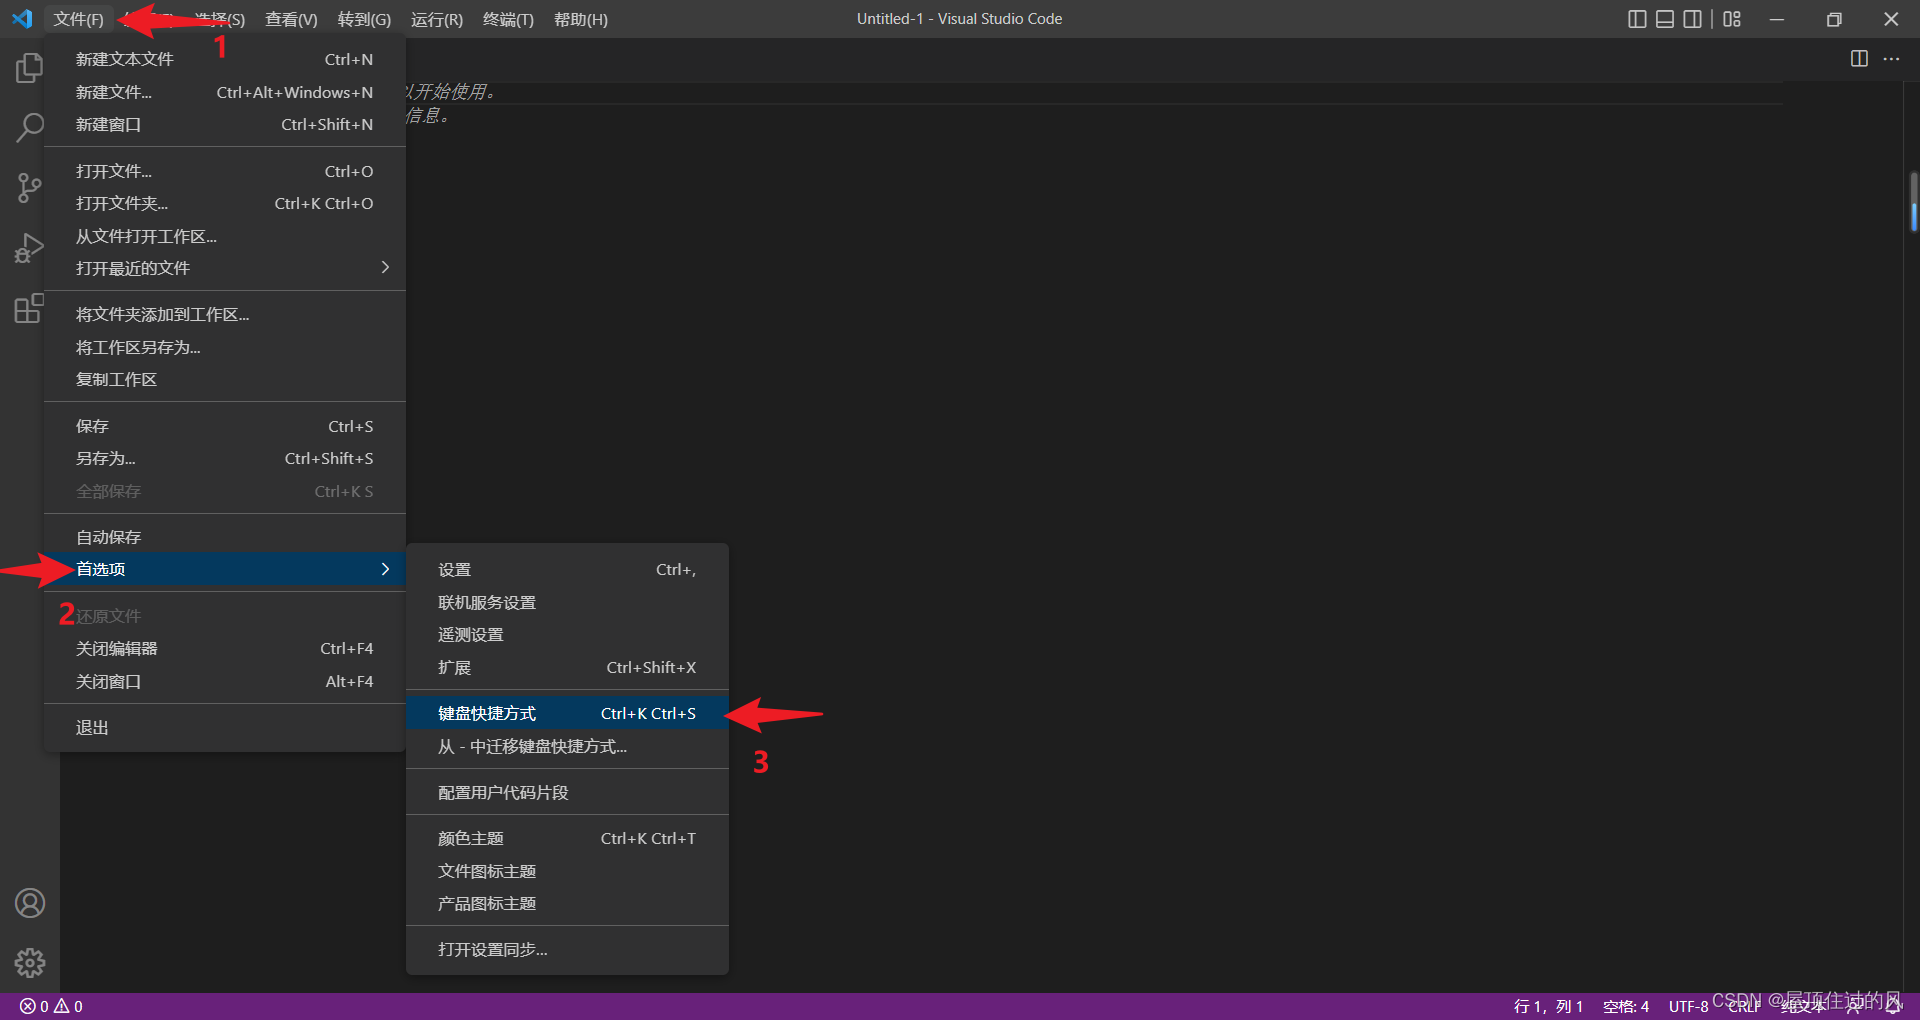Open the 转到(G) menu

(x=364, y=19)
